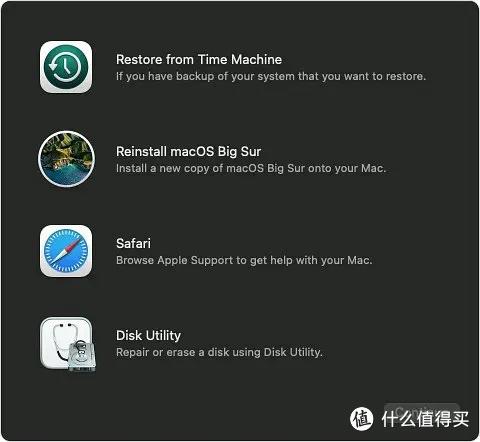The image size is (480, 442).
Task: Open Safari via its compass icon
Action: tap(66, 251)
